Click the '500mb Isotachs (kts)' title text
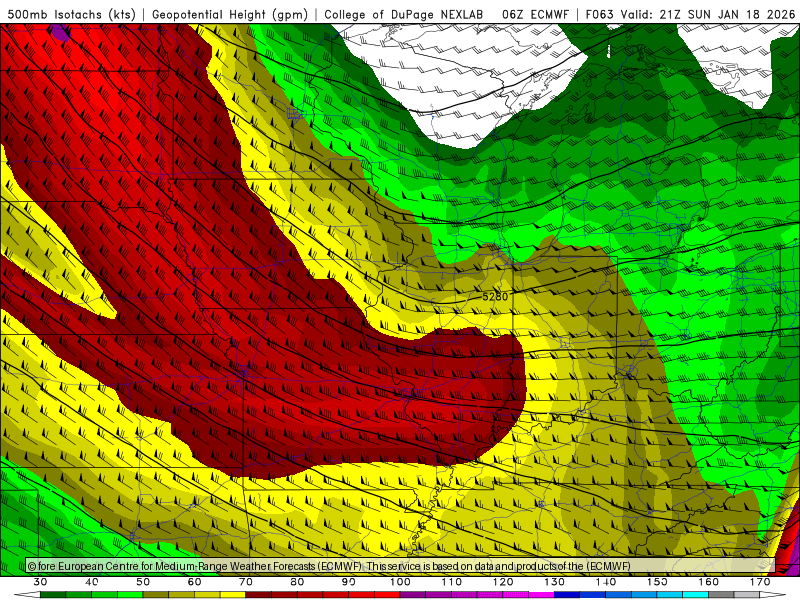Screen dimensions: 800x600 72,14
